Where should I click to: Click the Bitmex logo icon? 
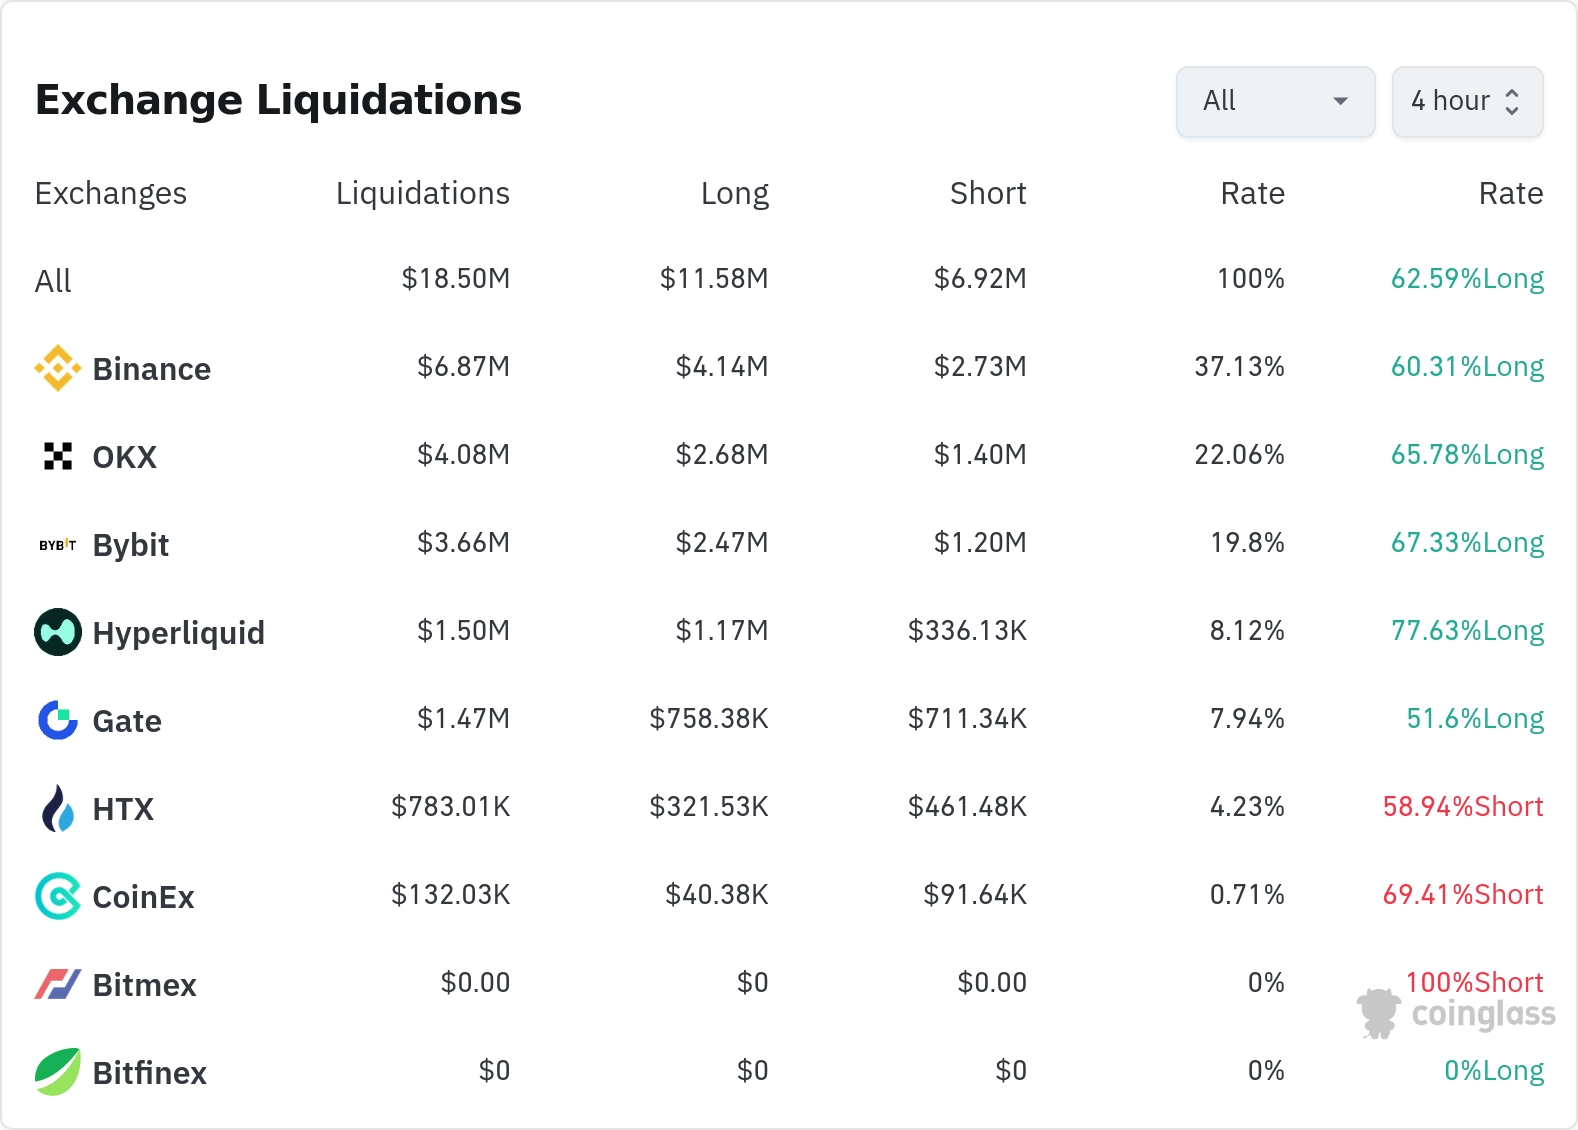tap(58, 984)
